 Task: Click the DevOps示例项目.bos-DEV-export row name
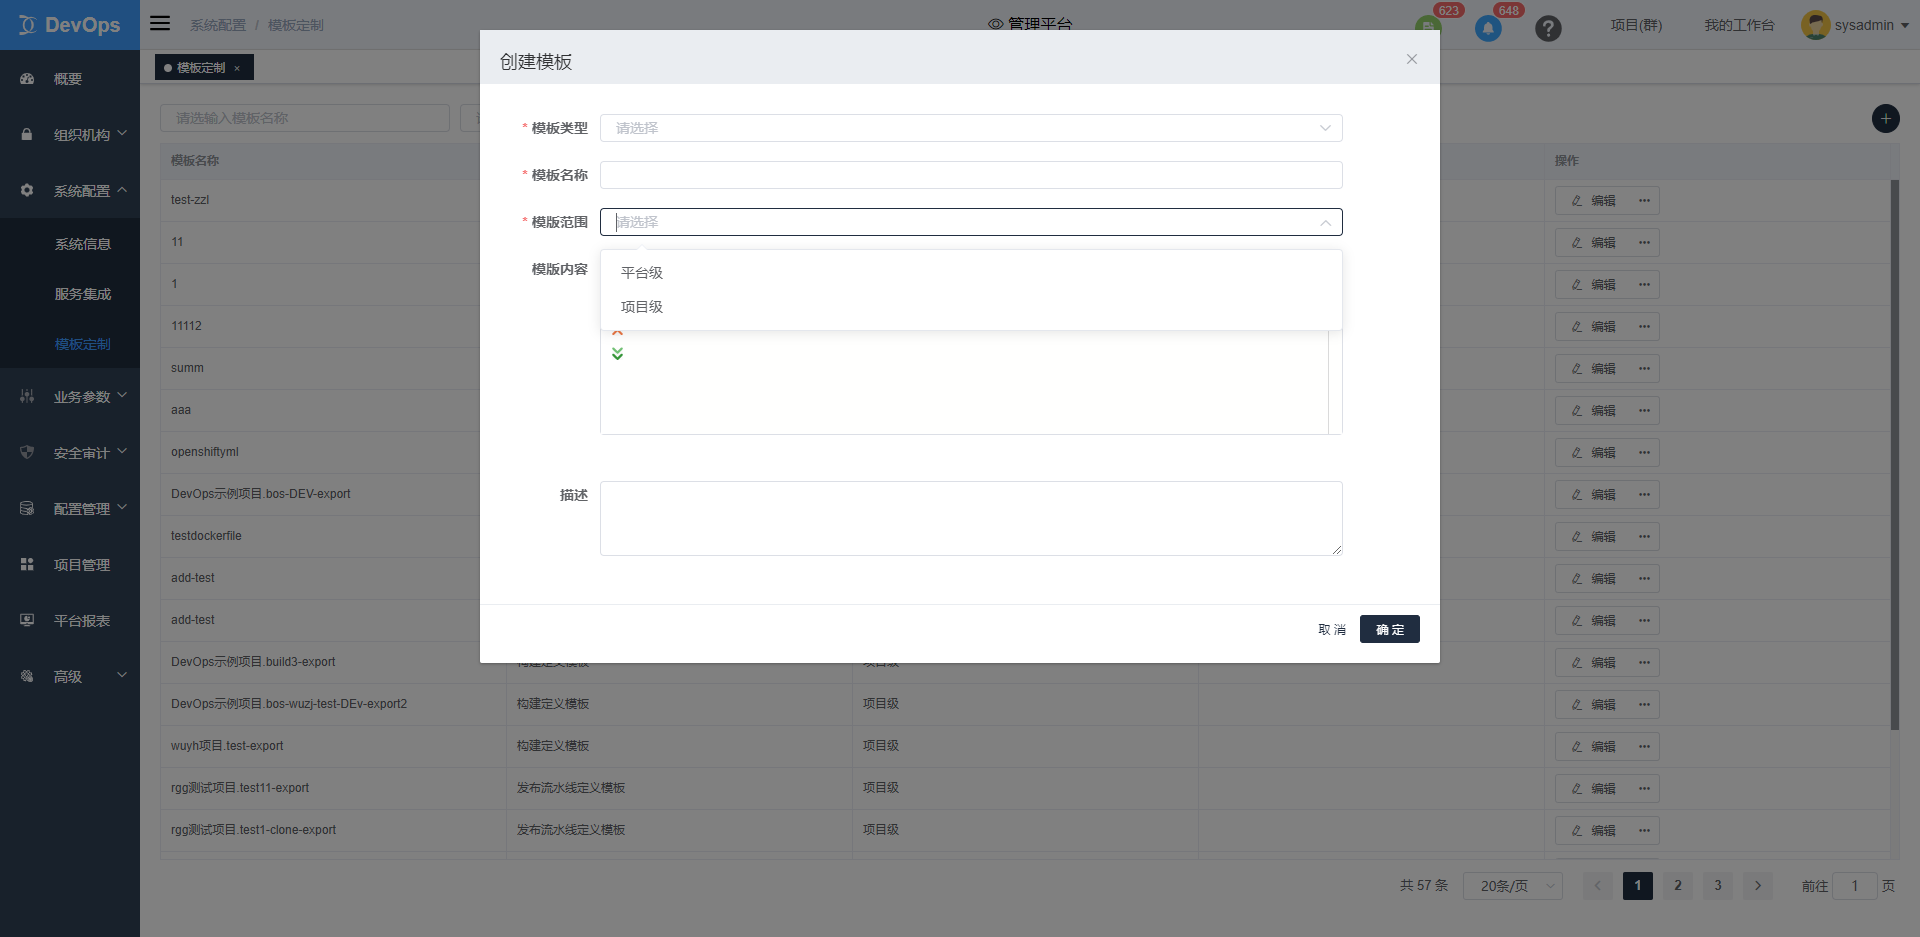point(261,494)
